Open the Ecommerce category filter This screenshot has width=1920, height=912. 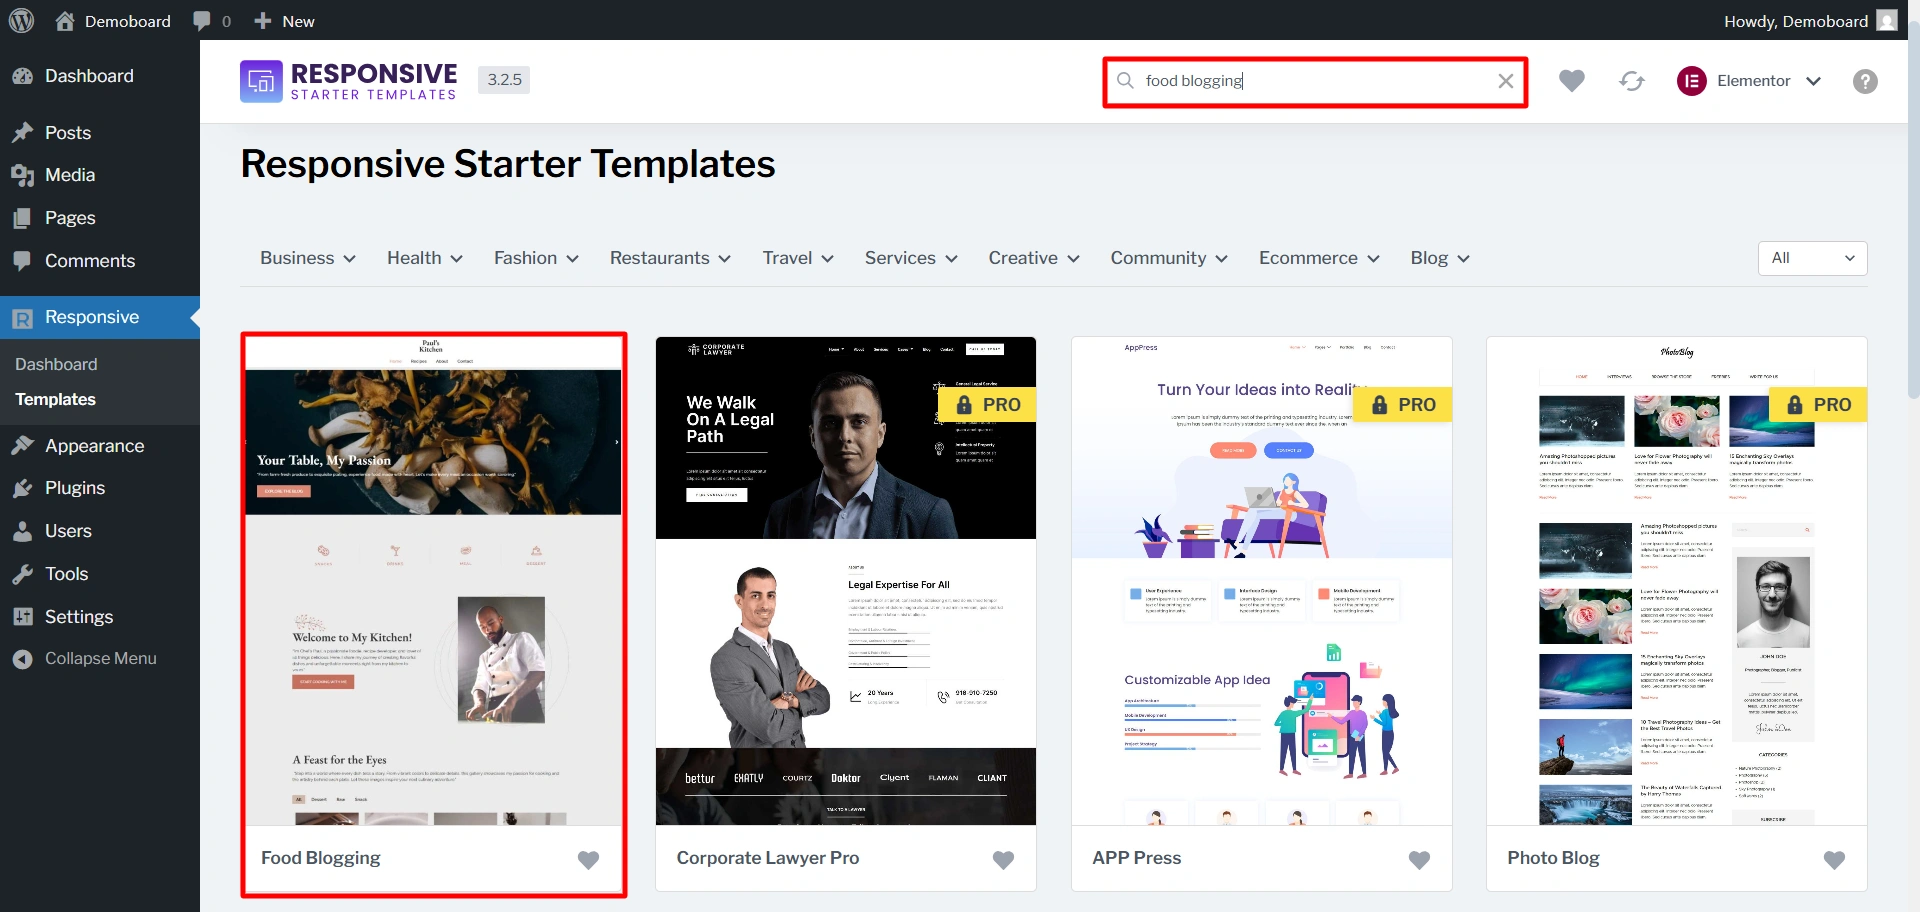[x=1319, y=258]
